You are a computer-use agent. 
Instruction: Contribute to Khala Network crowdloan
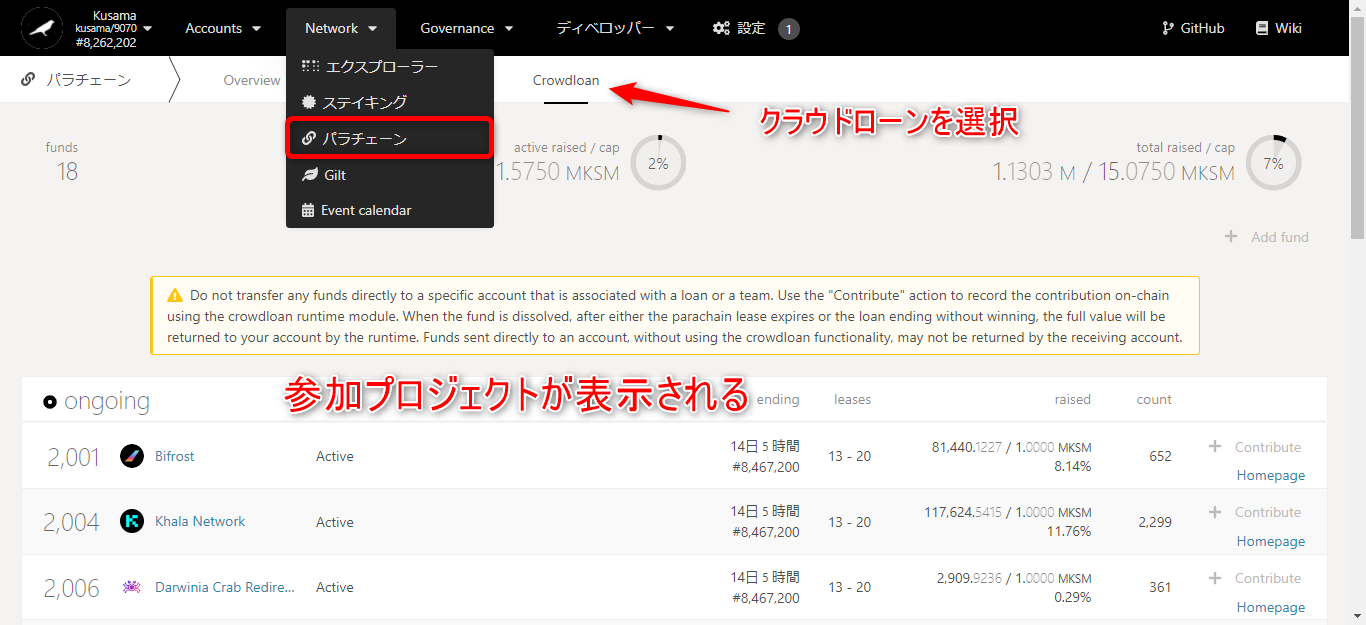[x=1256, y=512]
